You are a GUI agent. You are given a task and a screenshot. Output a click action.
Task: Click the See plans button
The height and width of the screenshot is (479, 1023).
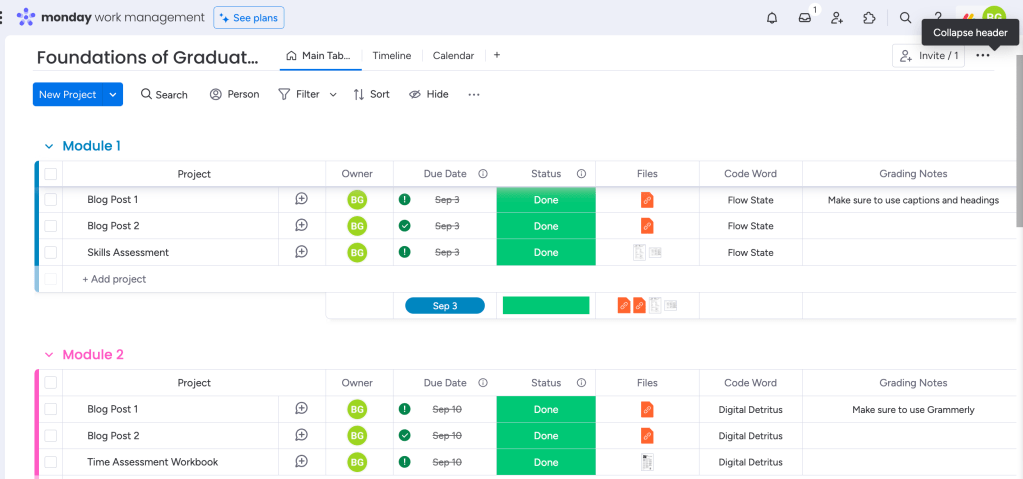coord(249,18)
